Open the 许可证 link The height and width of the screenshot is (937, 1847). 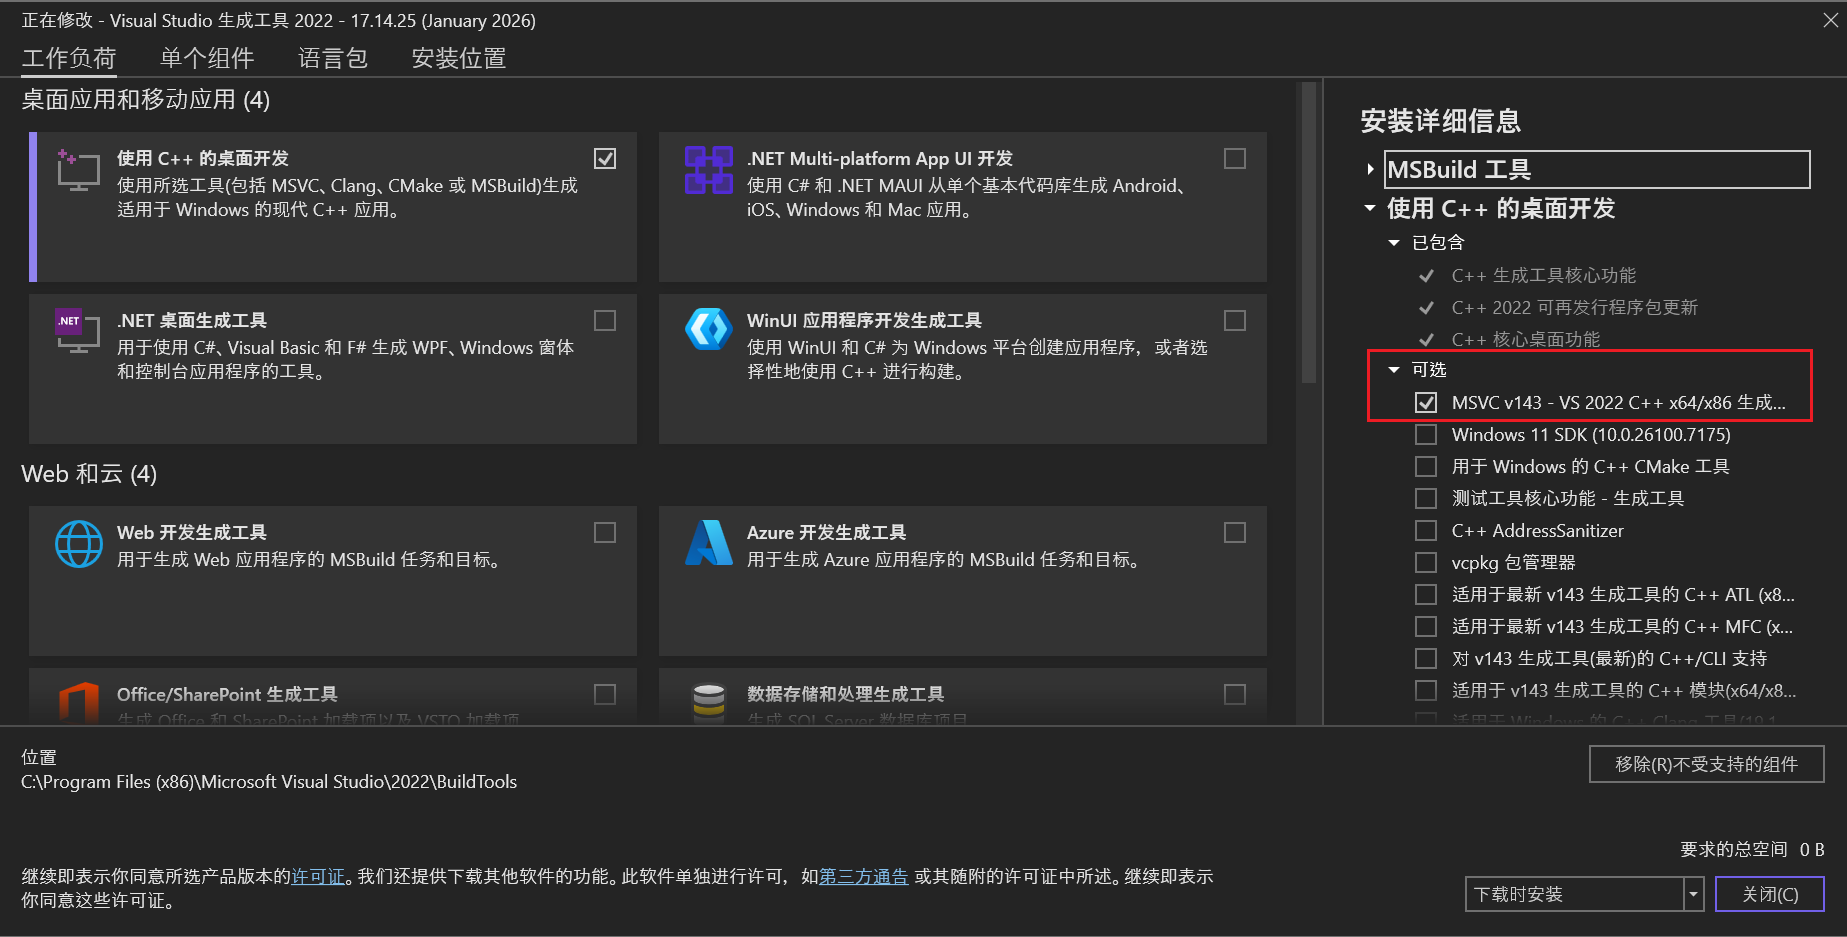pyautogui.click(x=317, y=877)
